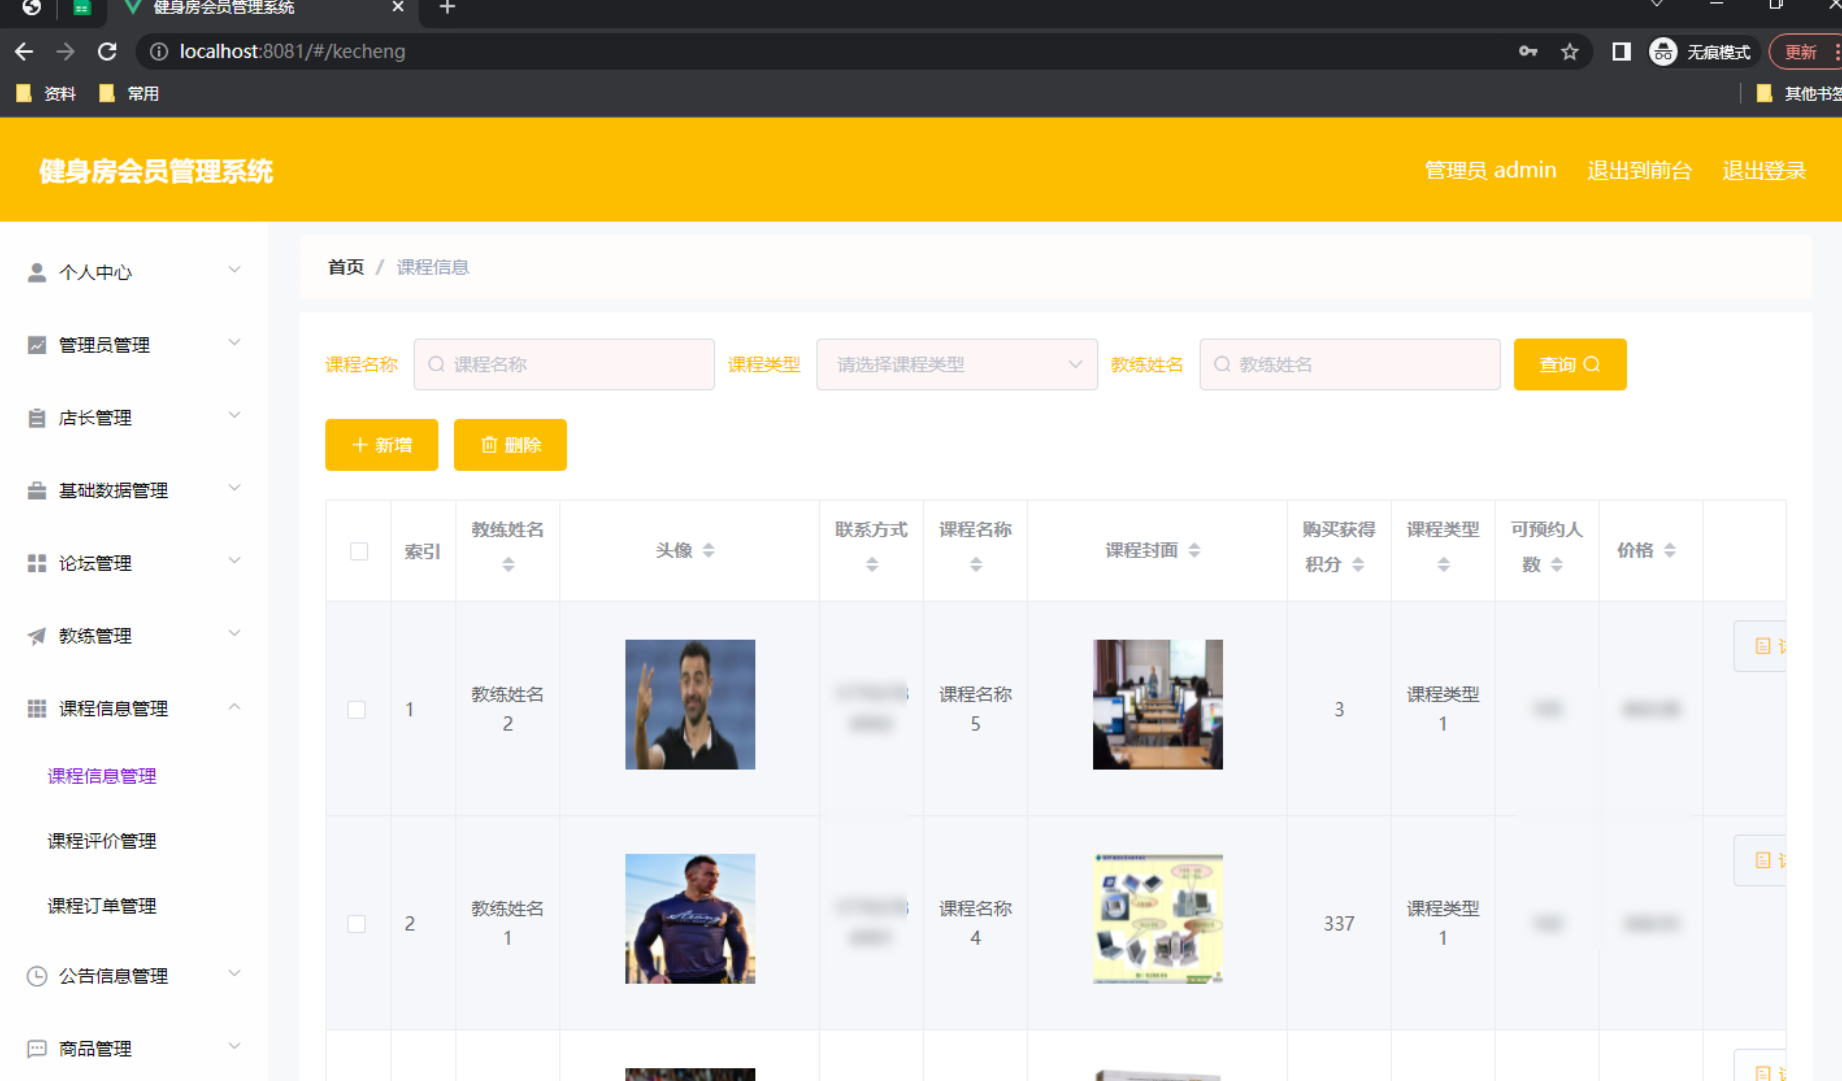Click the browser 更新 update button

(x=1803, y=51)
